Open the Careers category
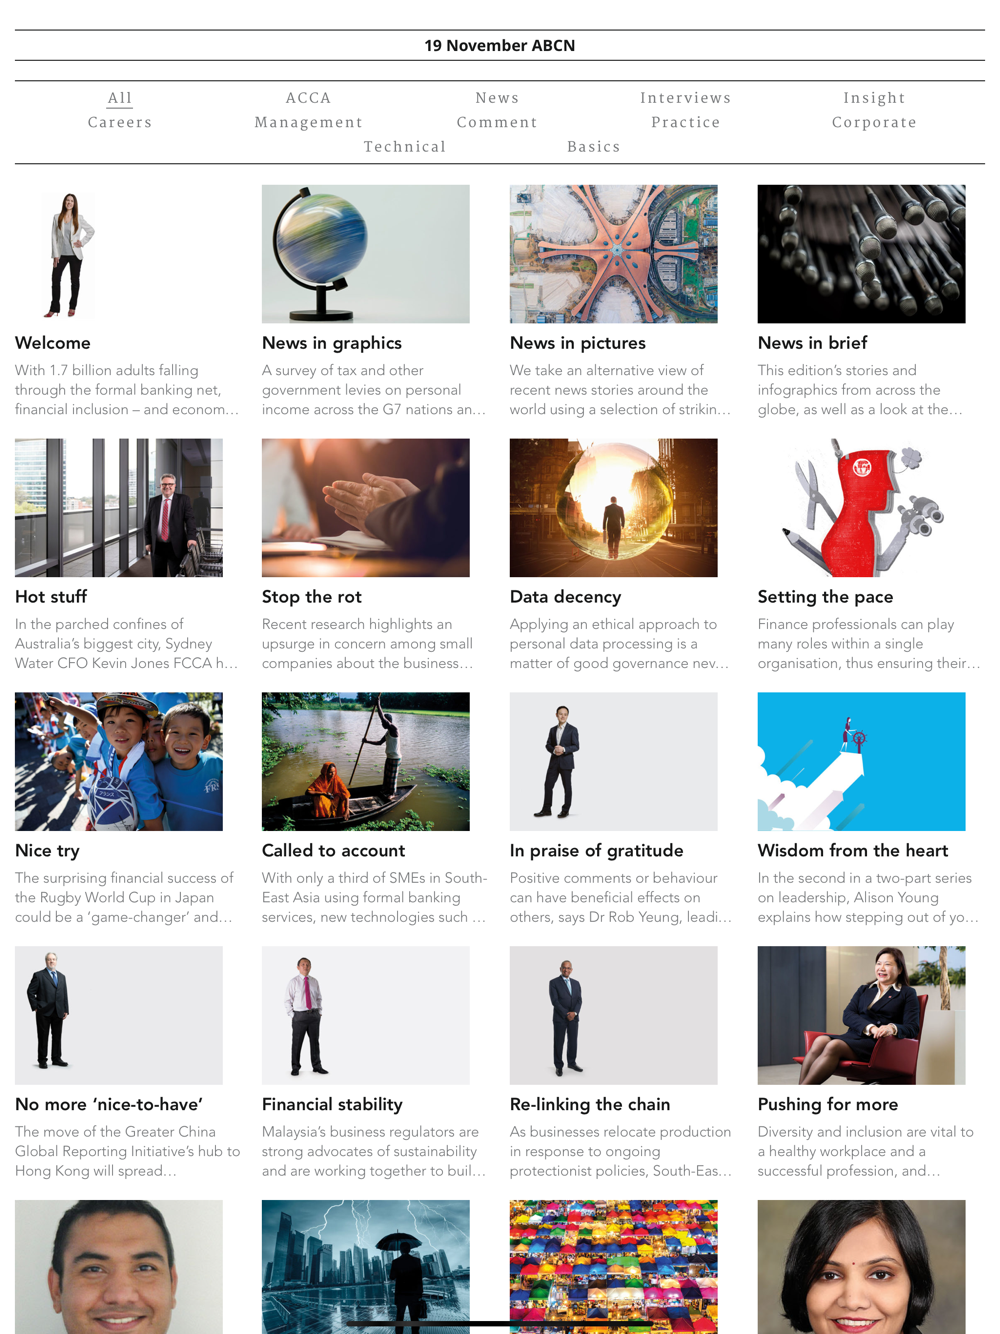Viewport: 1000px width, 1334px height. coord(120,122)
